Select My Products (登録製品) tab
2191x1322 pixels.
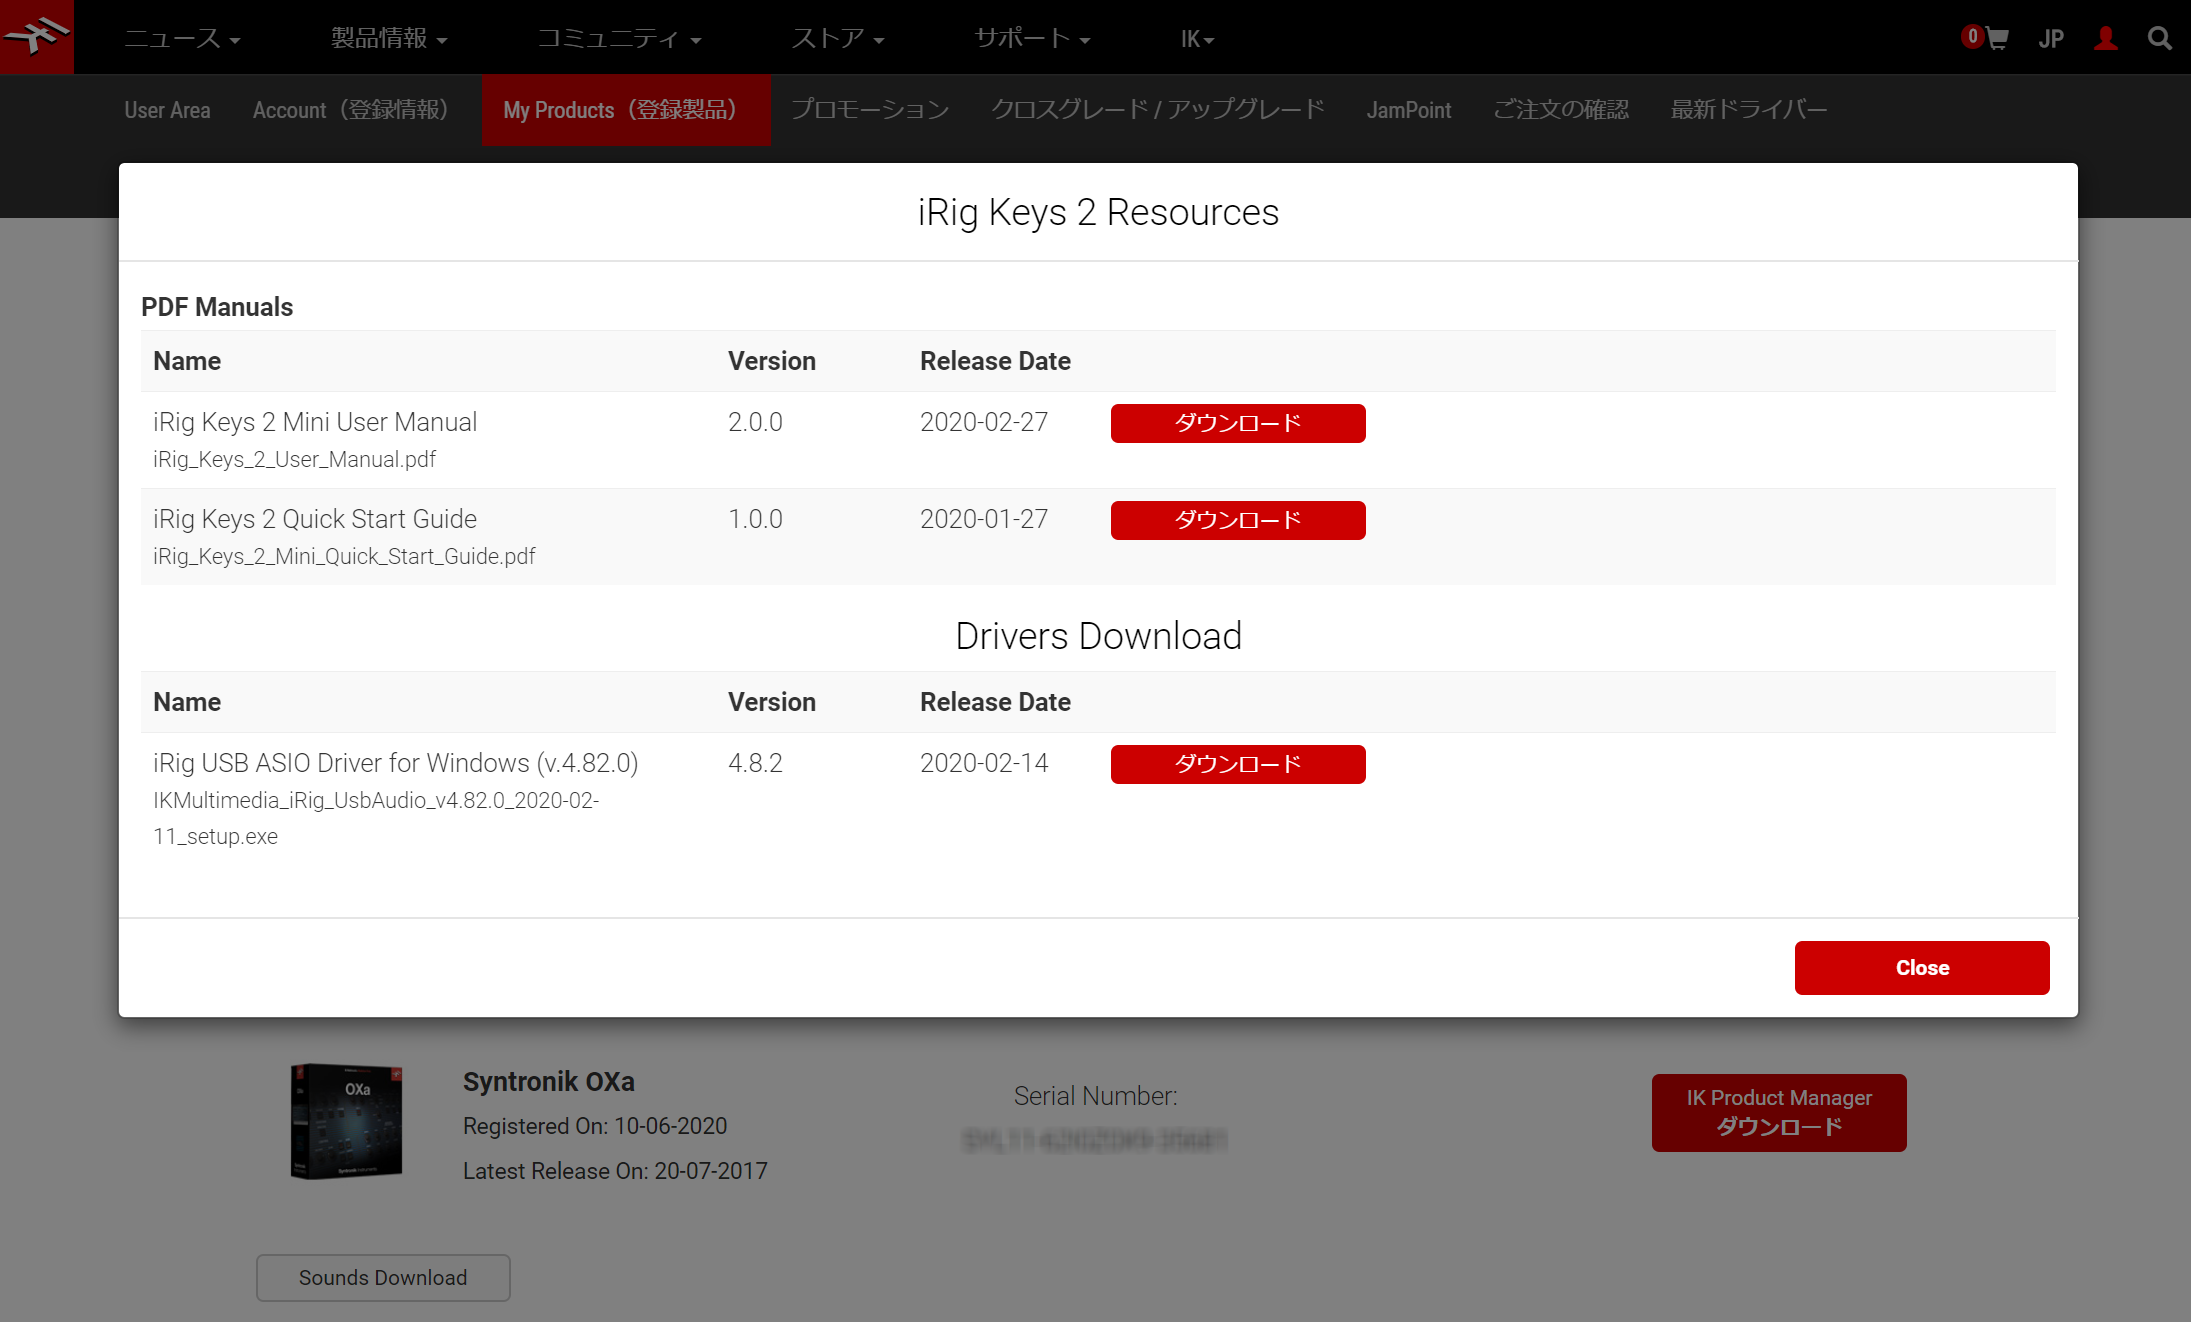(626, 110)
